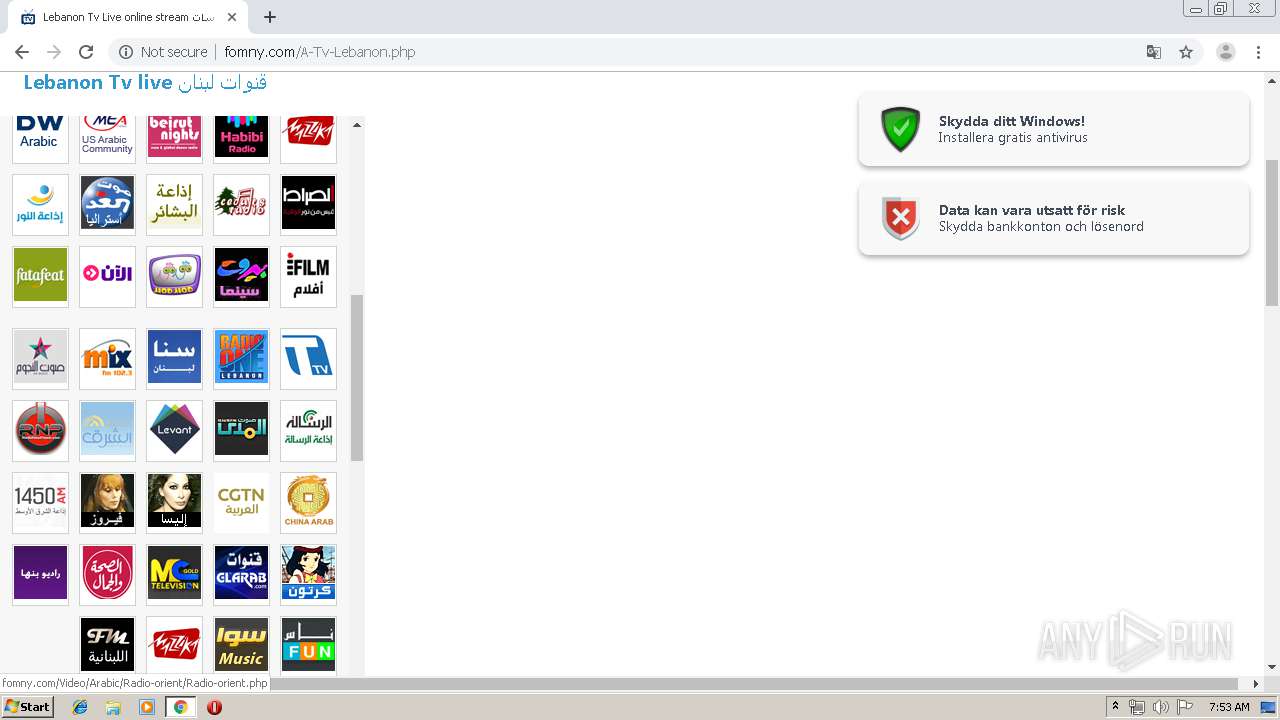This screenshot has width=1280, height=720.
Task: Reload the current page
Action: 86,52
